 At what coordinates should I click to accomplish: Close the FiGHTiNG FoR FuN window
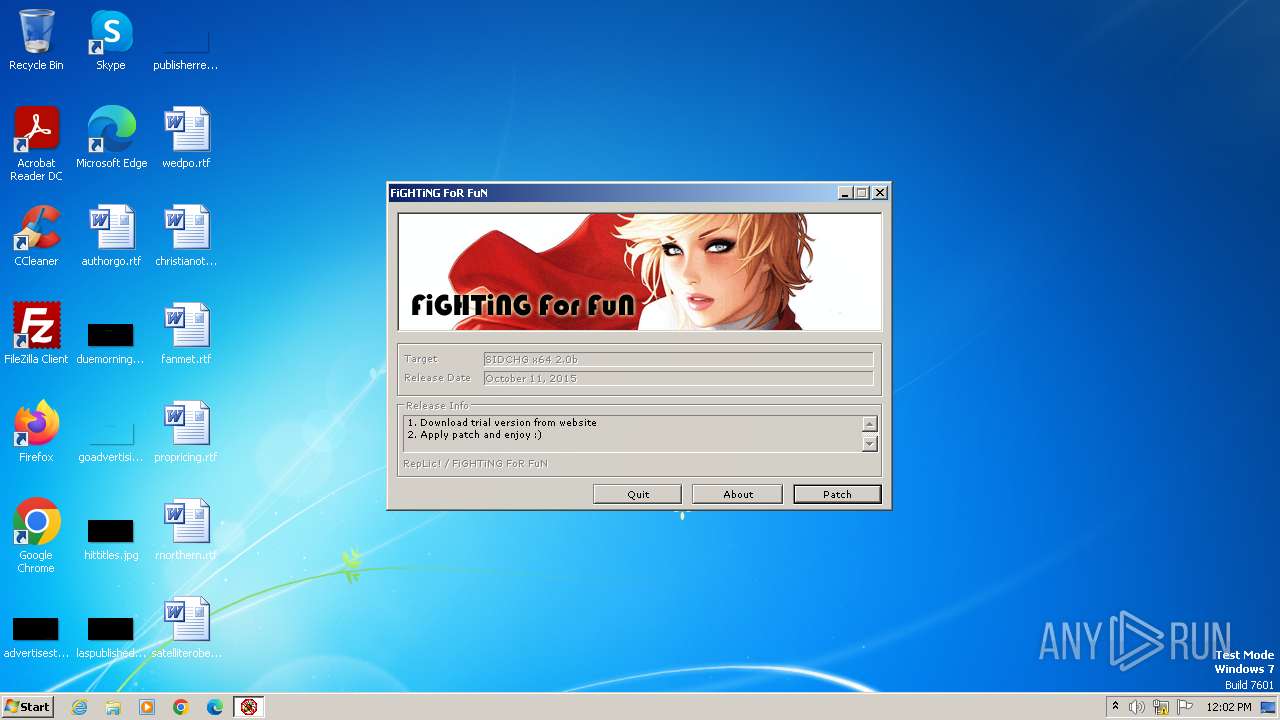click(x=880, y=193)
